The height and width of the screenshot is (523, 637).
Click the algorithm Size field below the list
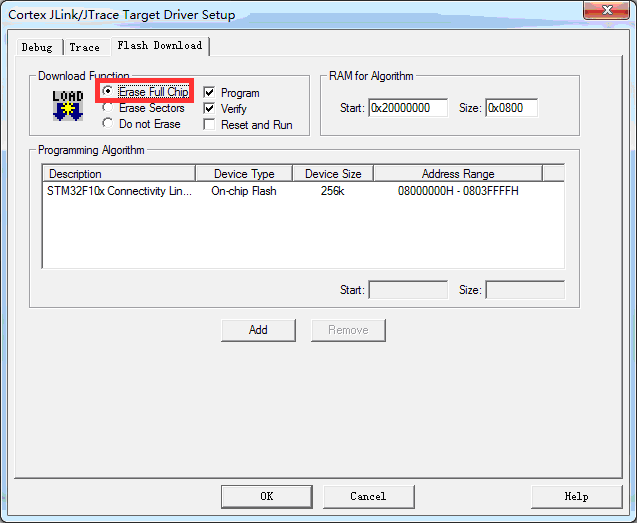pyautogui.click(x=525, y=290)
